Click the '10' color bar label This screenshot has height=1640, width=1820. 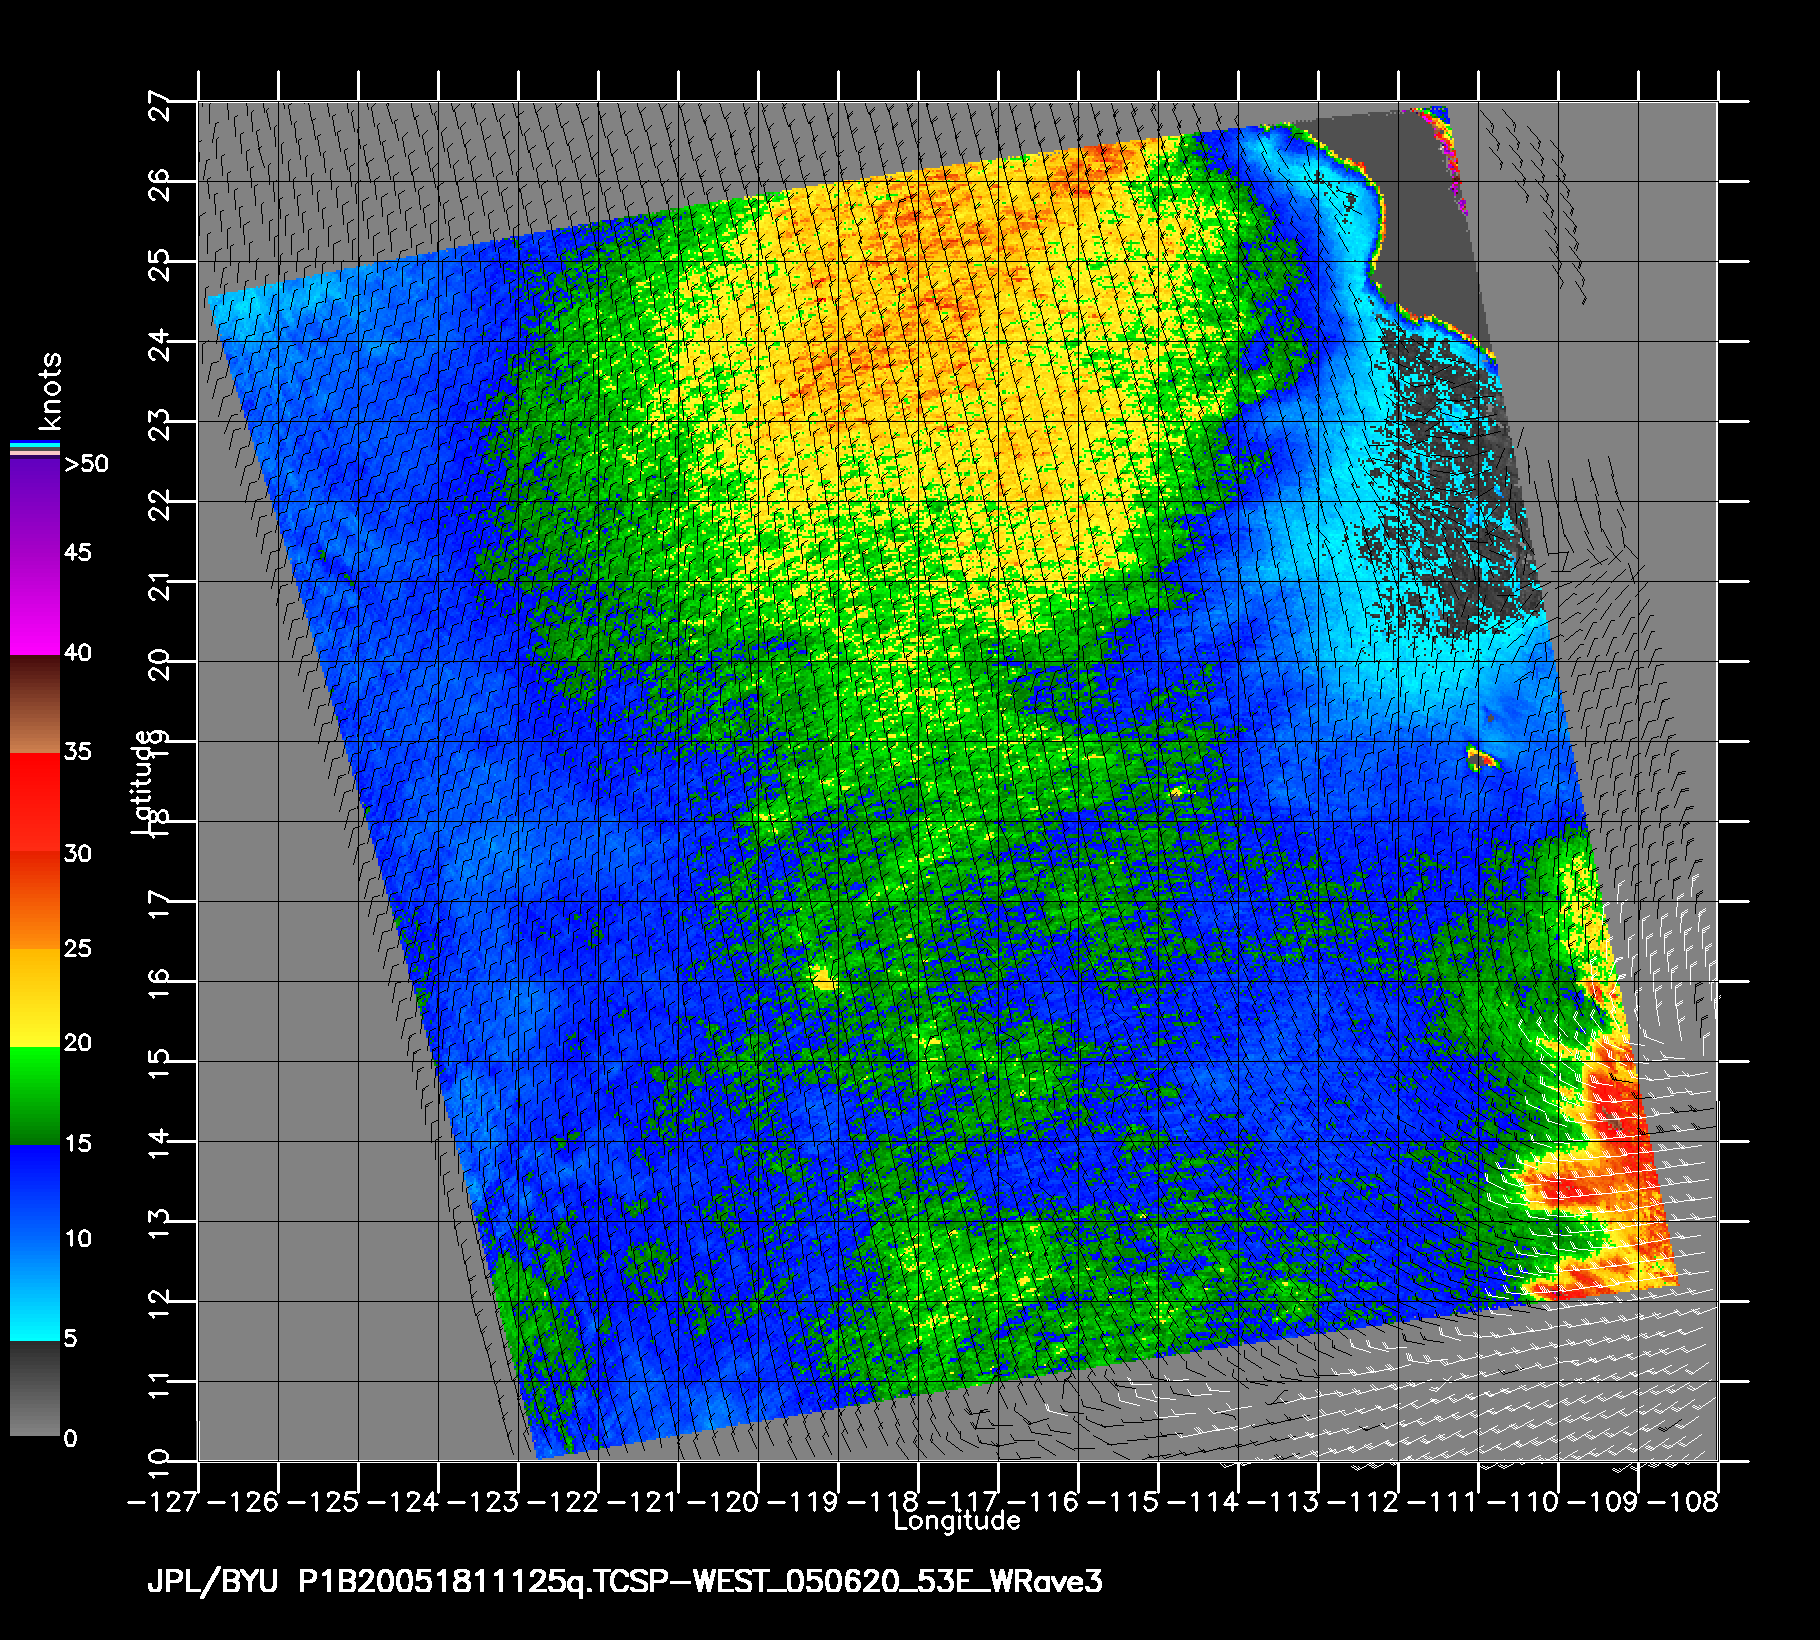click(77, 1239)
